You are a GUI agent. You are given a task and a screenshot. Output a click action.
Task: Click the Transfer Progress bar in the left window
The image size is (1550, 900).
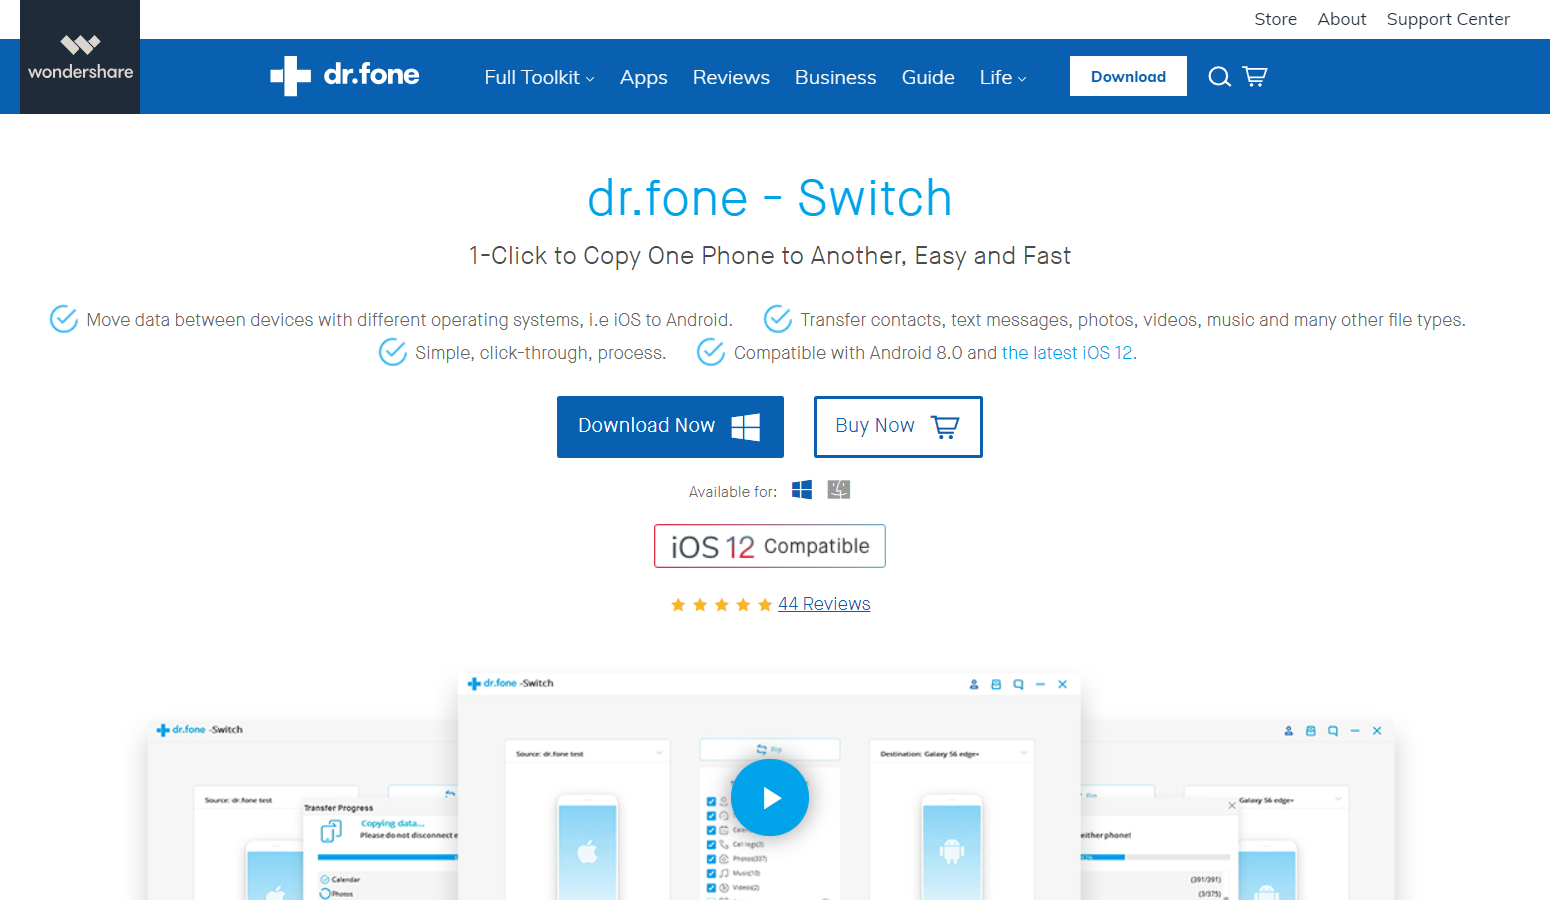[388, 857]
